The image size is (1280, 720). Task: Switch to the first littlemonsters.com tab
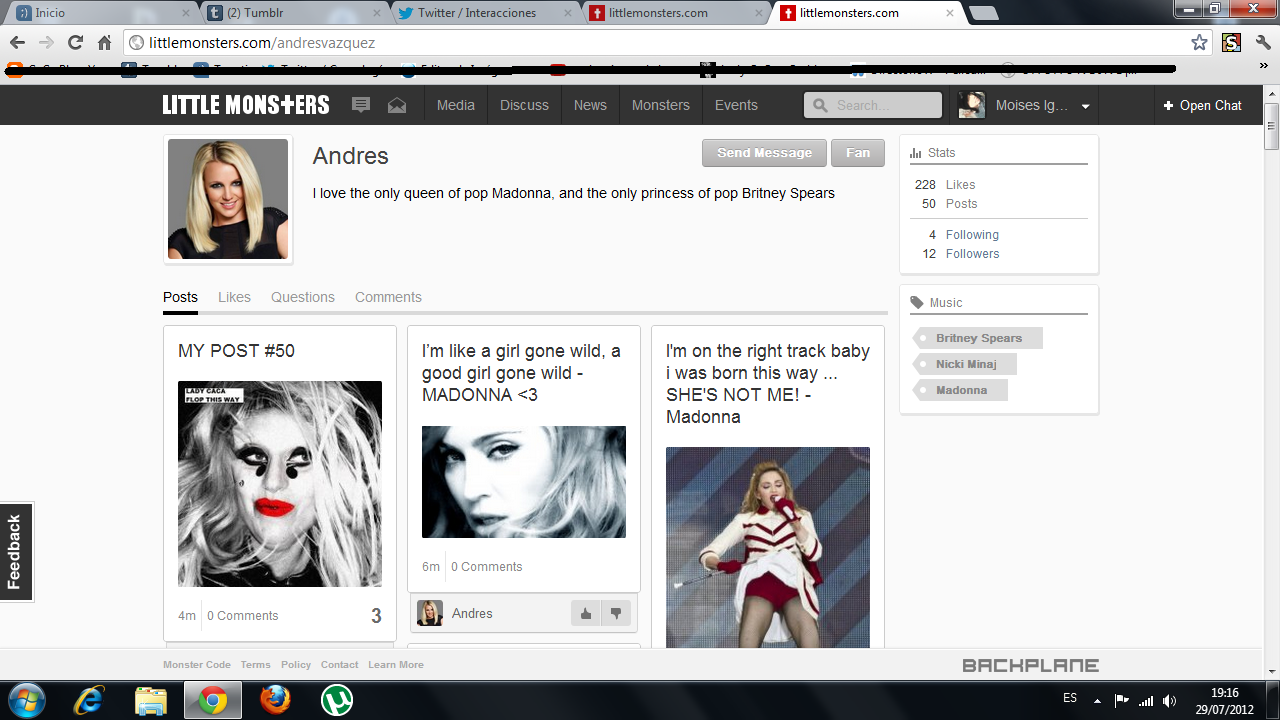click(x=675, y=13)
